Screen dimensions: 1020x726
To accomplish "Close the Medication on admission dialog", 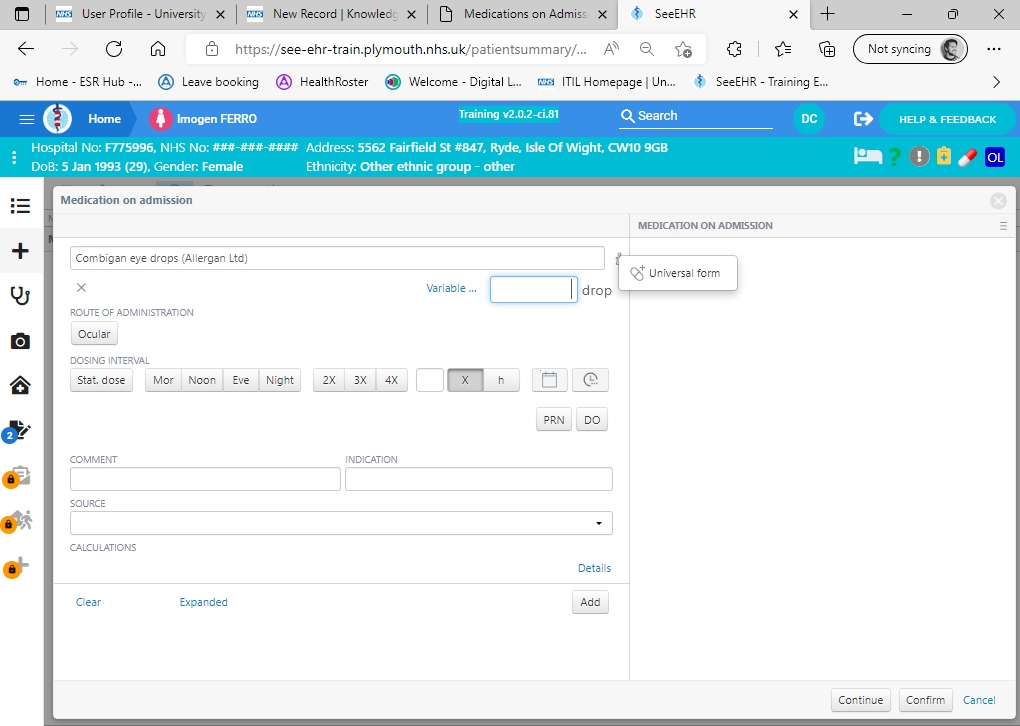I will point(999,201).
